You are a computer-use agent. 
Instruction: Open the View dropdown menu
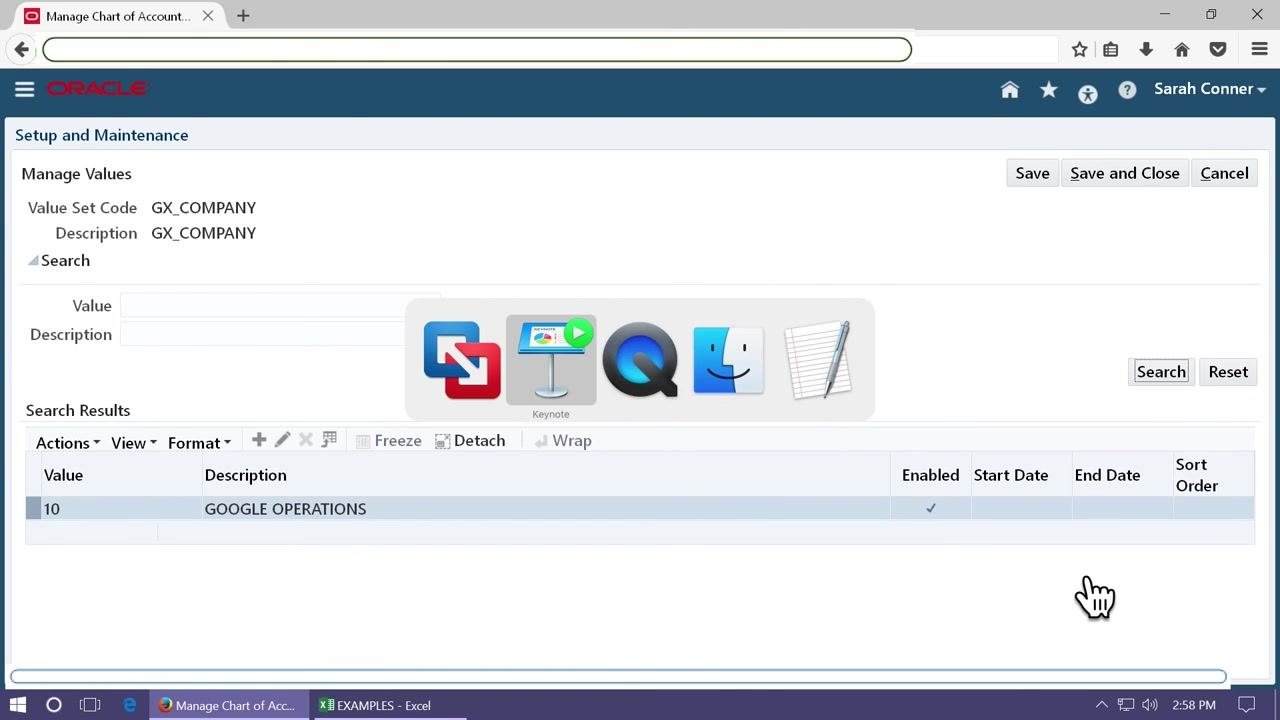tap(134, 443)
